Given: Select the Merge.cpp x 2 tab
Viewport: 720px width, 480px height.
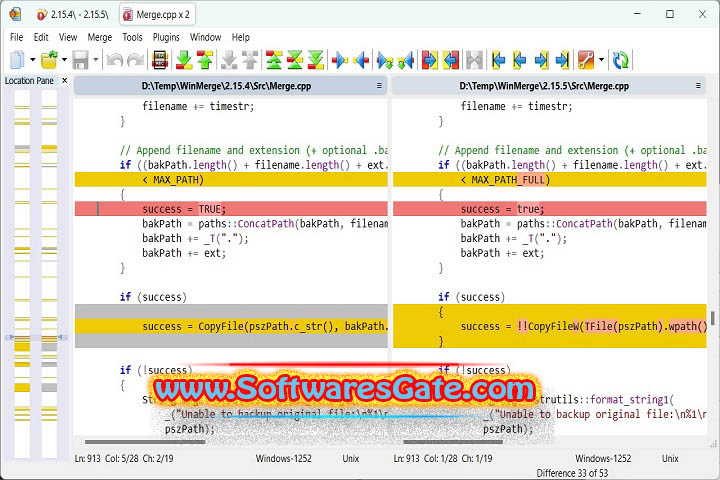Looking at the screenshot, I should (x=157, y=14).
